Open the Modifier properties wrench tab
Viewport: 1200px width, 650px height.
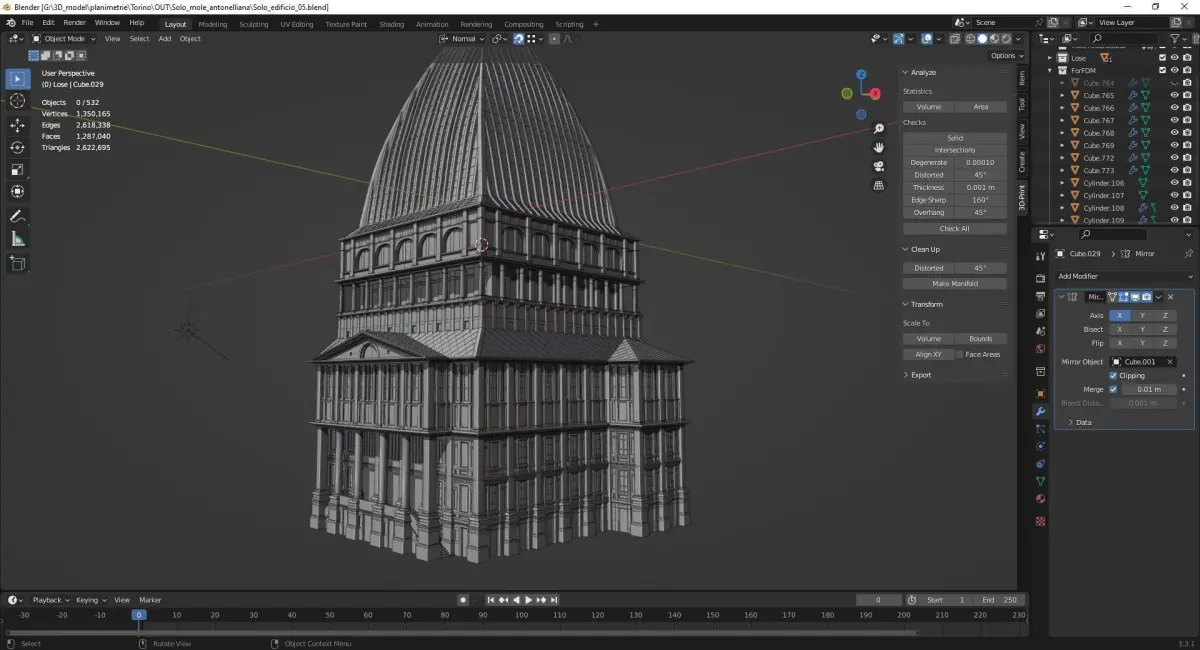1040,411
